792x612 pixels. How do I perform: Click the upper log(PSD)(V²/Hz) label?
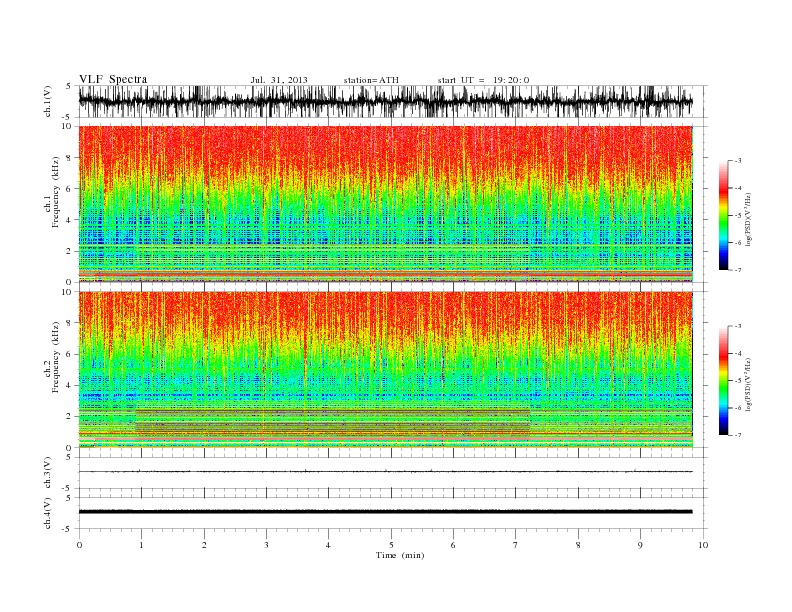click(x=749, y=219)
